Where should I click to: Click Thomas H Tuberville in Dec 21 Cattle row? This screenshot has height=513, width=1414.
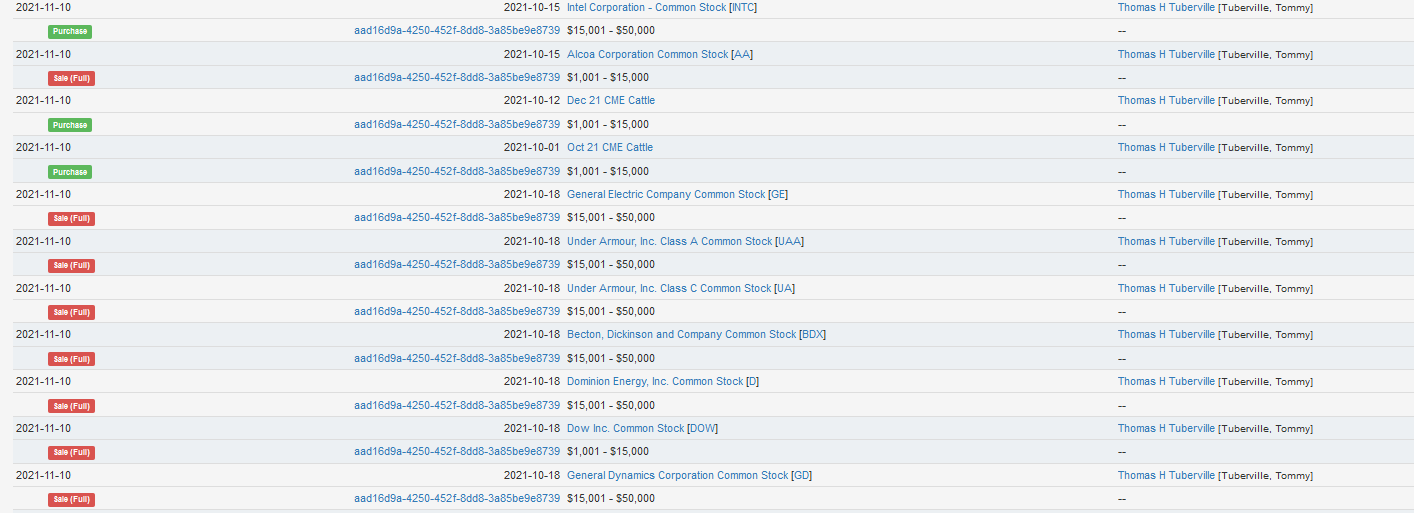pyautogui.click(x=1166, y=100)
